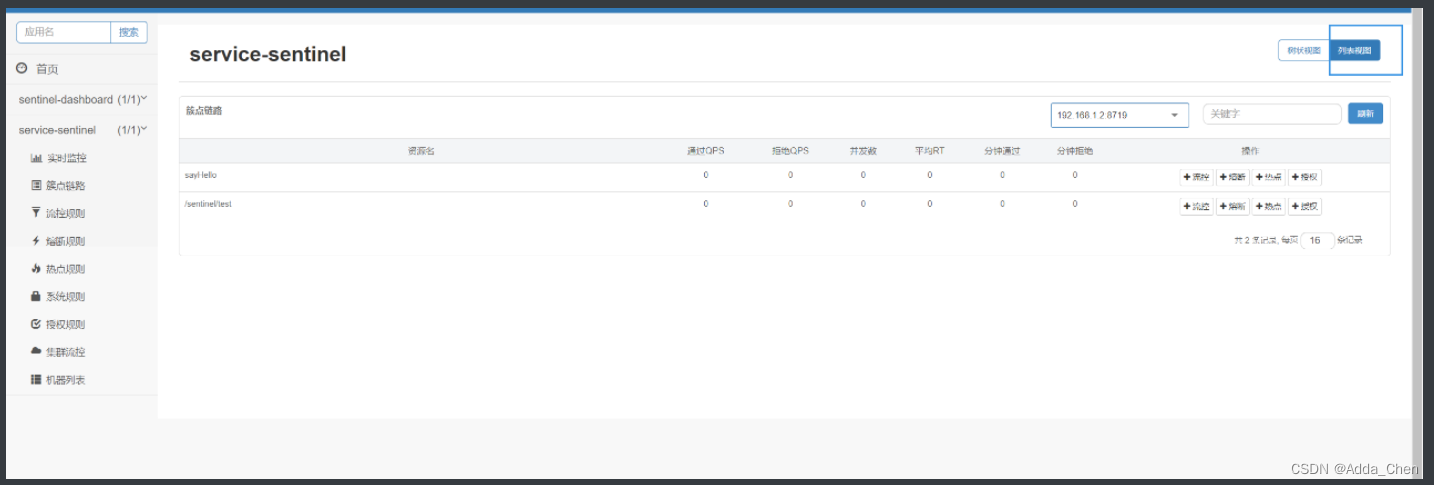Click the 搜索 search button in sidebar

[x=129, y=32]
